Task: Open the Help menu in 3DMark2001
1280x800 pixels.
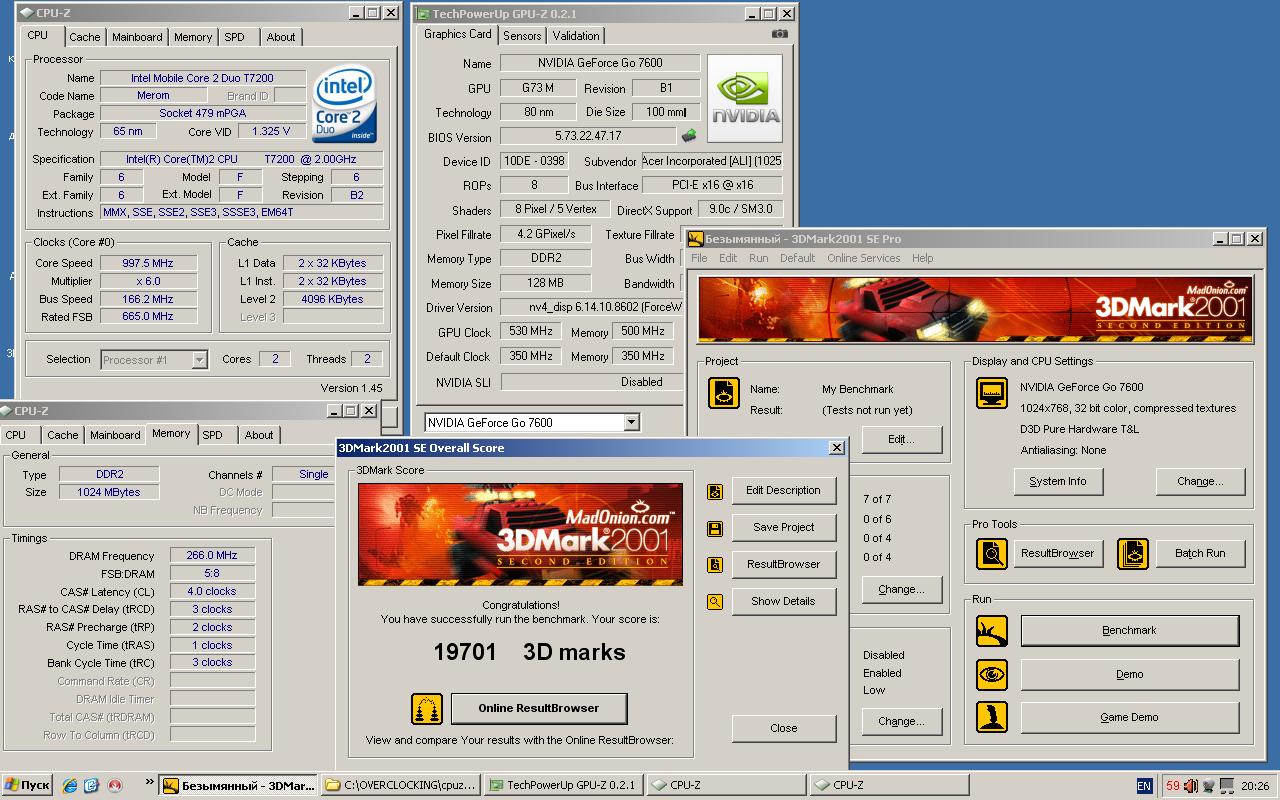Action: tap(922, 258)
